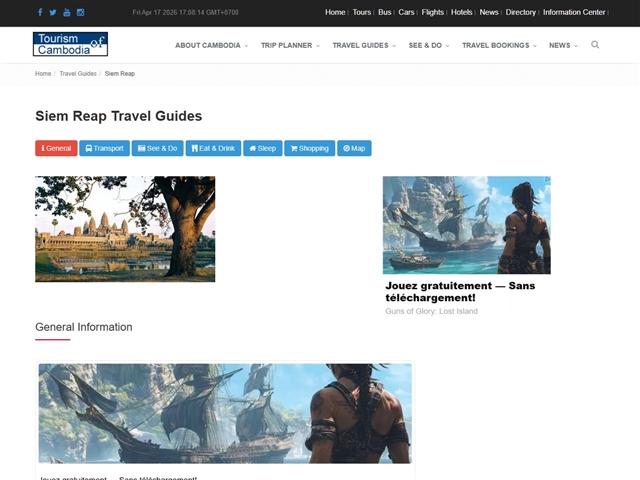Open the 'Jouez gratuitement' ad headline
The width and height of the screenshot is (640, 480).
(460, 291)
